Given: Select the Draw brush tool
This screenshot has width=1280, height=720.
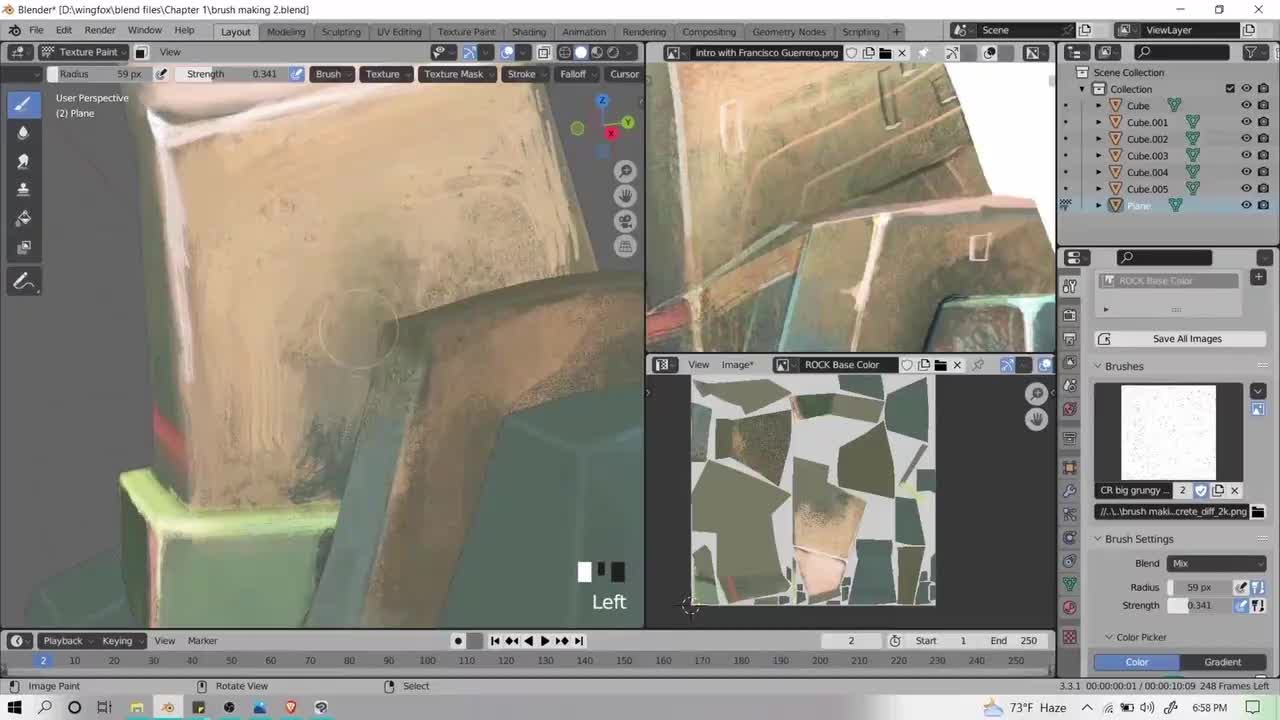Looking at the screenshot, I should coord(24,103).
